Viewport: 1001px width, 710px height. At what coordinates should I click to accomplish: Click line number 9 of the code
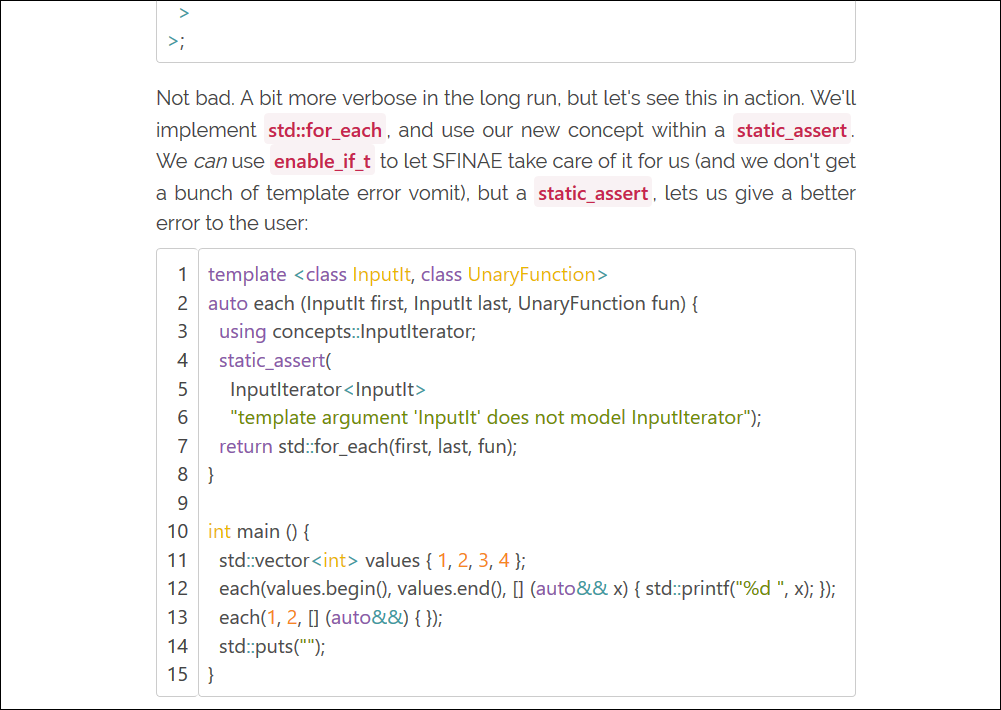point(182,503)
